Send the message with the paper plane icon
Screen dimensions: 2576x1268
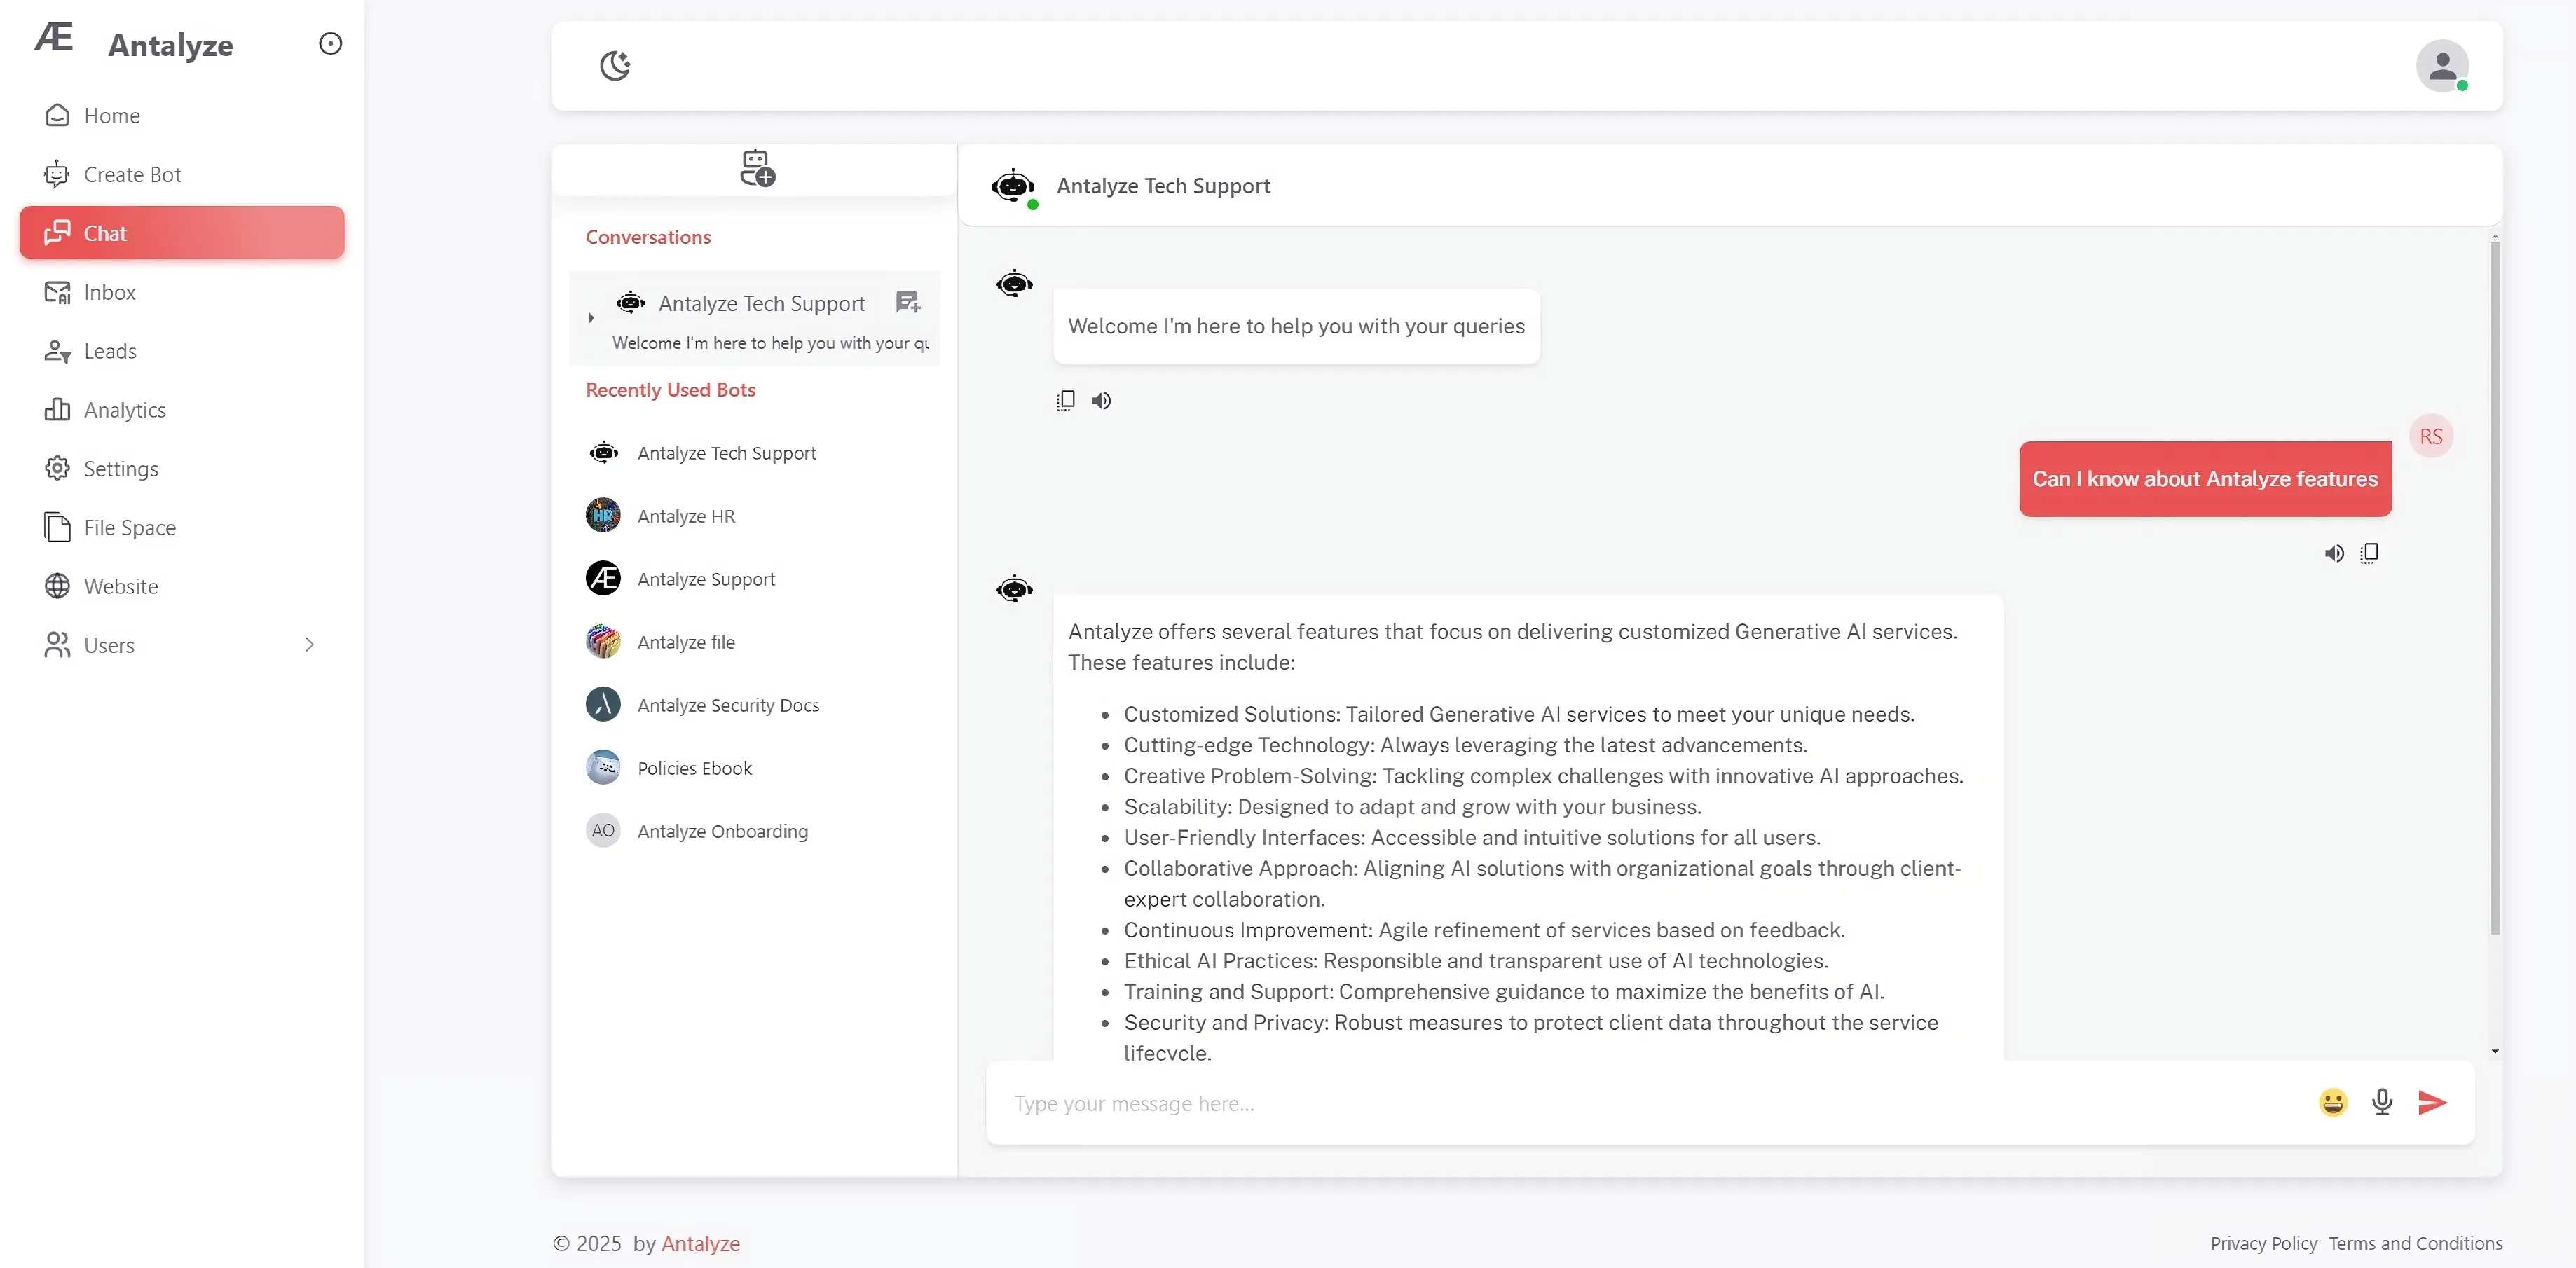pyautogui.click(x=2432, y=1103)
